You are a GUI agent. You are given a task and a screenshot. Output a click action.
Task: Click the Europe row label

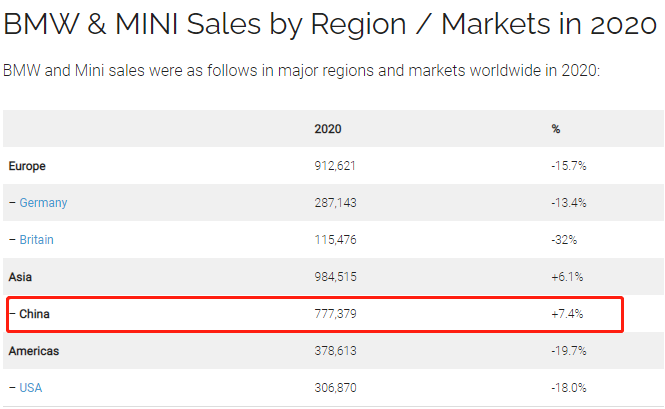pyautogui.click(x=28, y=166)
